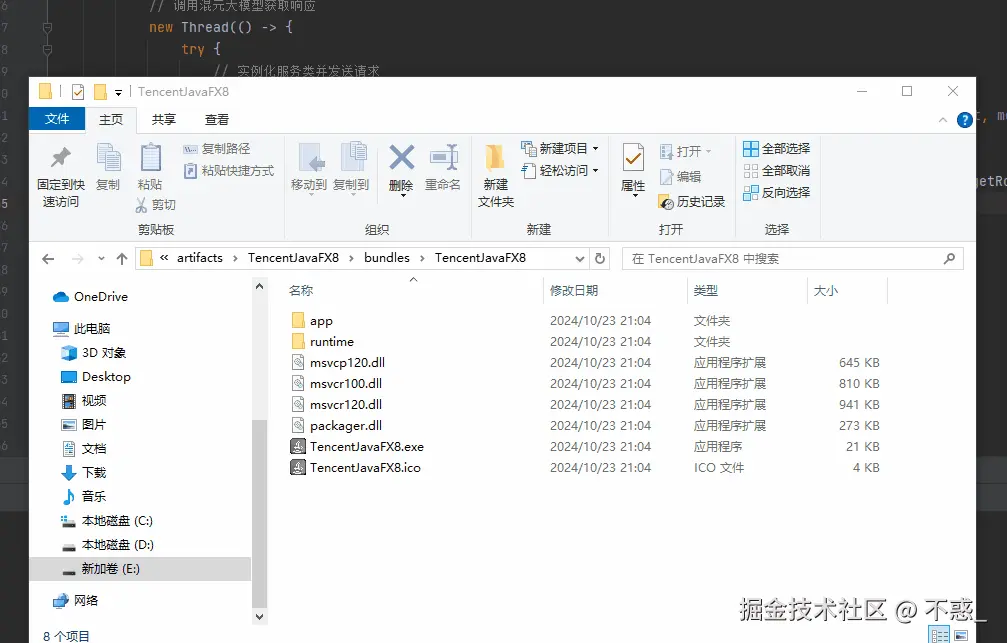Sort by the 名称 name column
This screenshot has width=1007, height=643.
301,290
